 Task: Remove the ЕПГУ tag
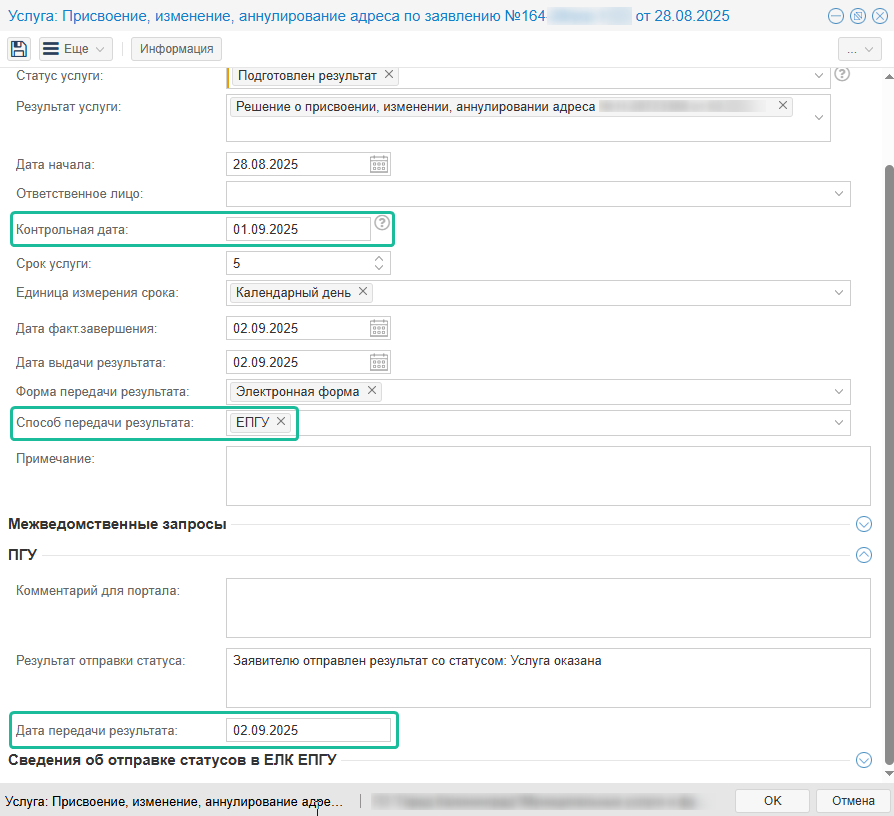[x=281, y=422]
